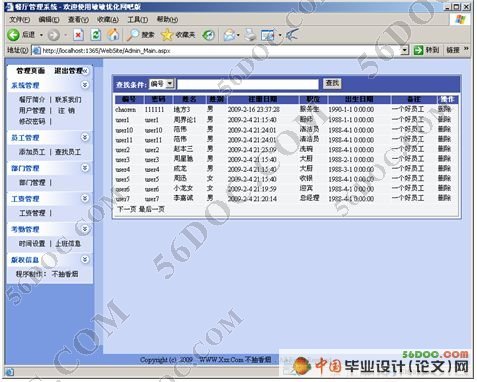Click the Windows flag logo icon
Viewport: 477px width, 382px height.
coord(460,19)
